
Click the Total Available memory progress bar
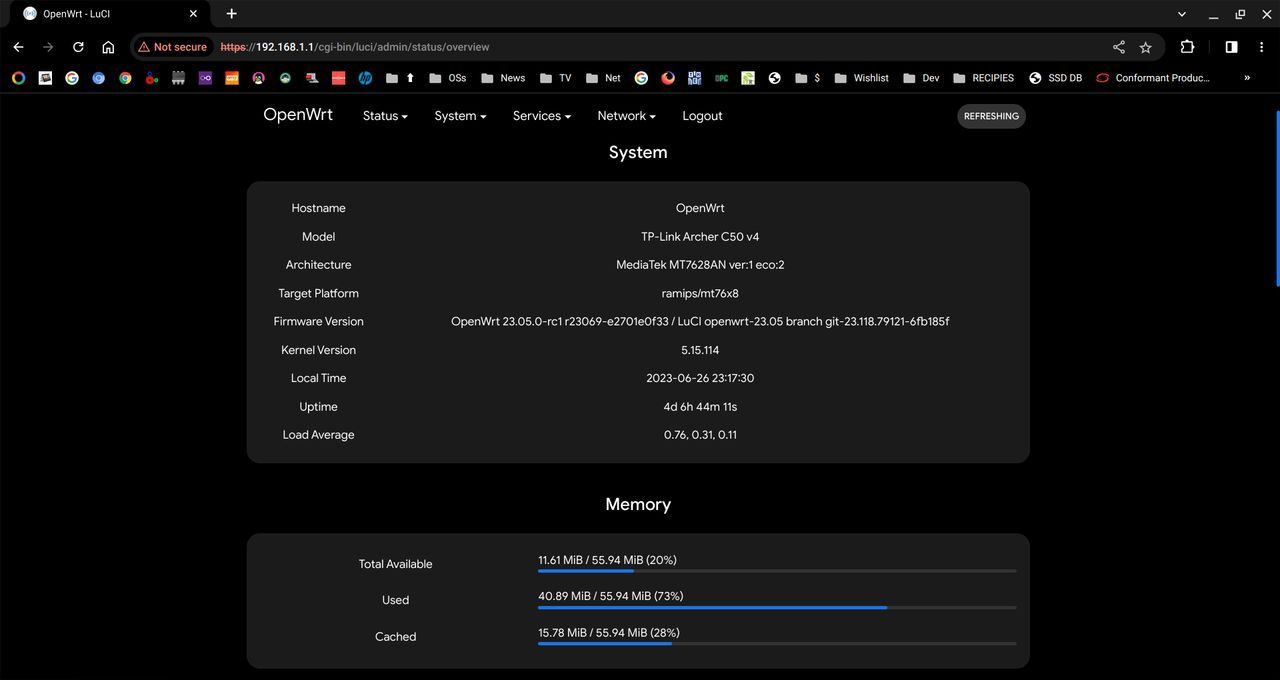[777, 571]
